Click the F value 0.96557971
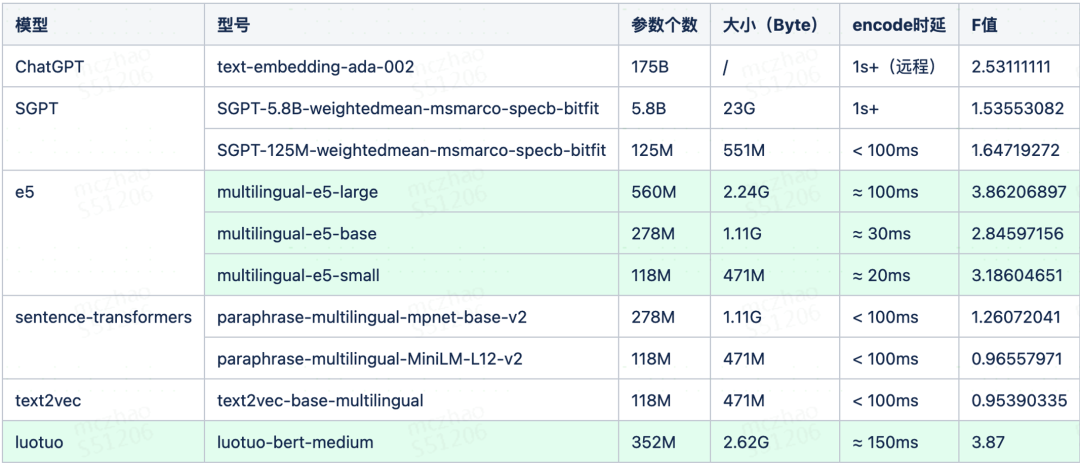 coord(1017,359)
